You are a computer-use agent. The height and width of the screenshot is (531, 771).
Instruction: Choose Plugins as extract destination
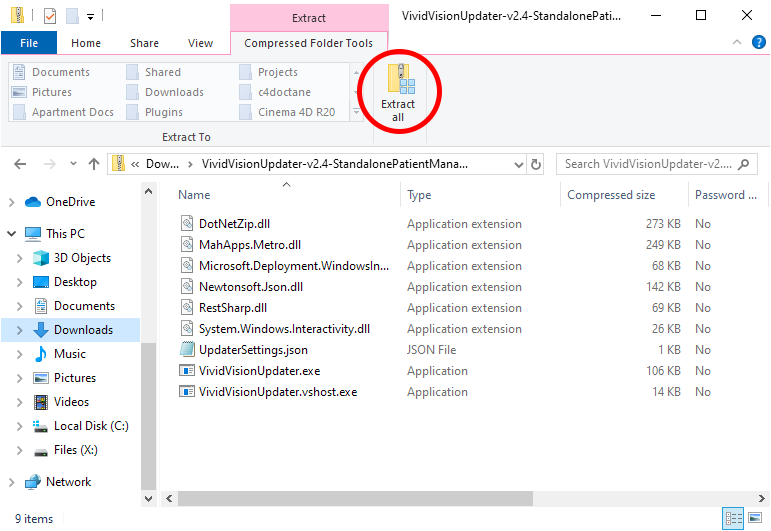(x=155, y=113)
